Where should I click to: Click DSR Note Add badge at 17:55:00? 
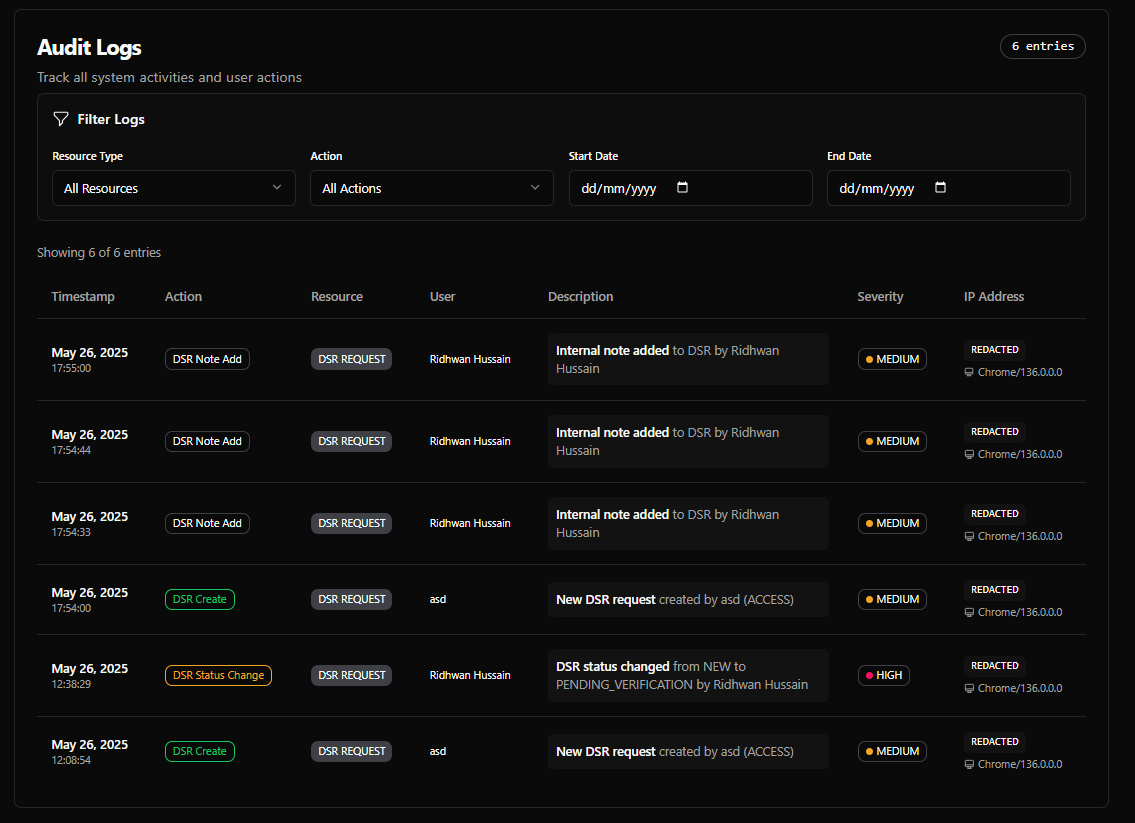click(207, 359)
